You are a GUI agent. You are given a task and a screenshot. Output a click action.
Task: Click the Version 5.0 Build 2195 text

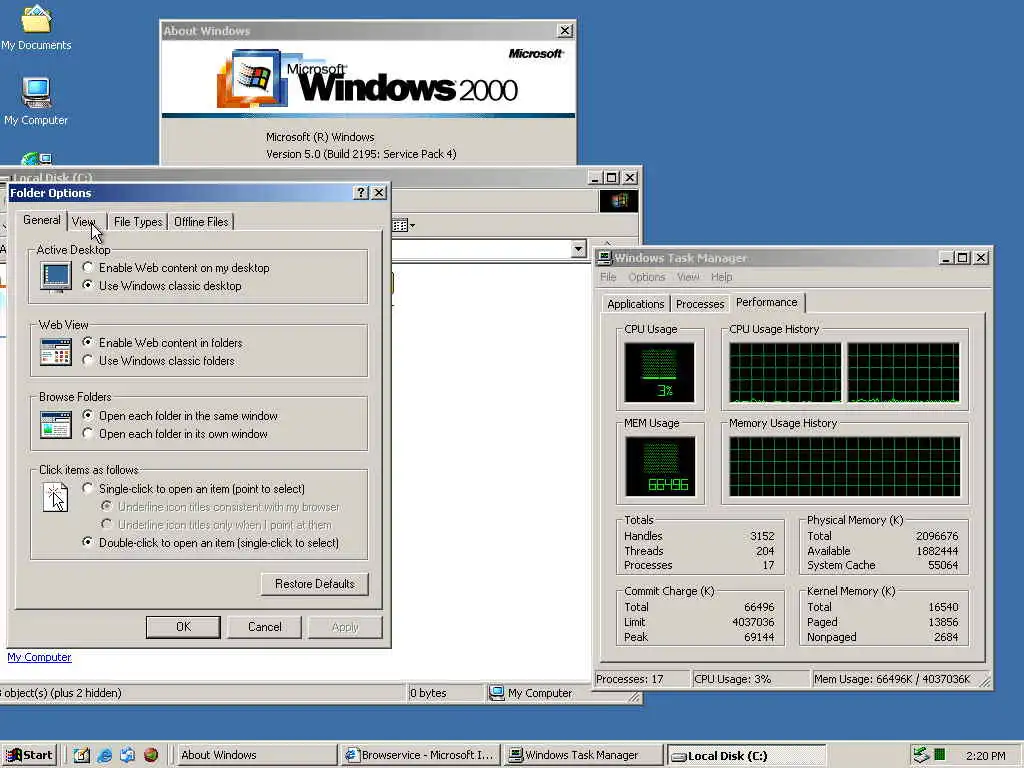coord(361,154)
